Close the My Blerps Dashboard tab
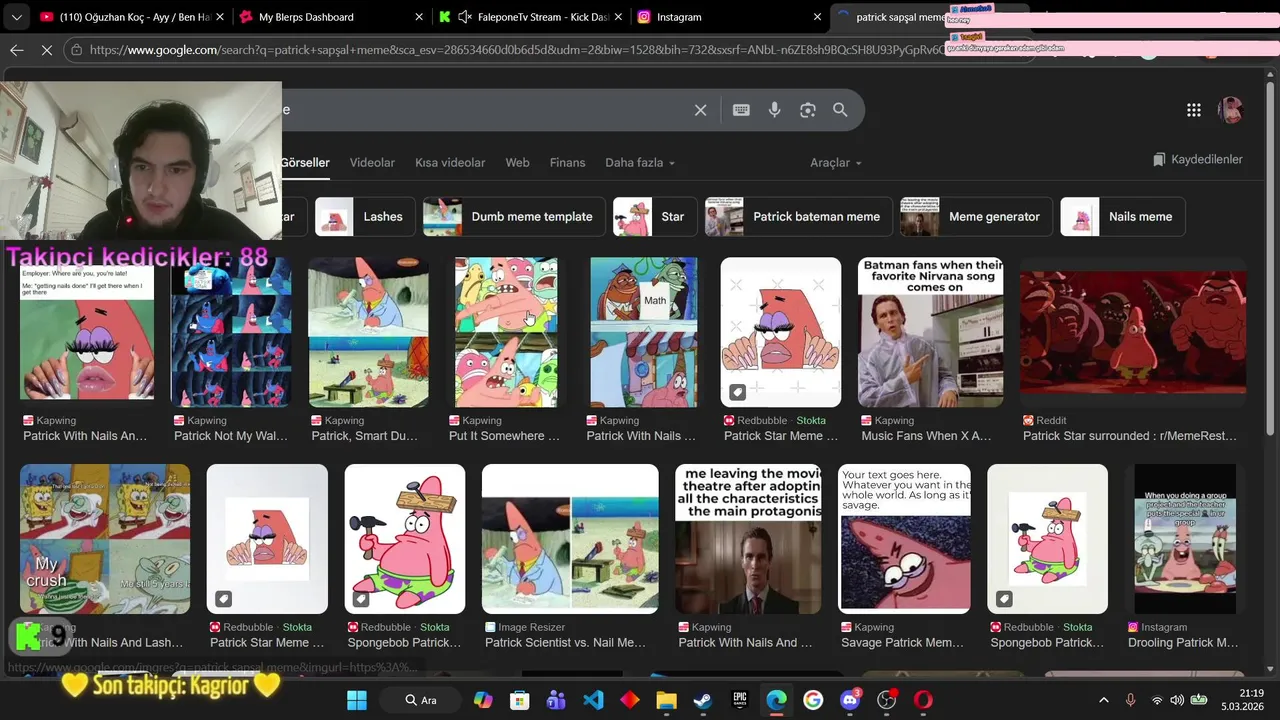This screenshot has height=720, width=1280. point(418,17)
